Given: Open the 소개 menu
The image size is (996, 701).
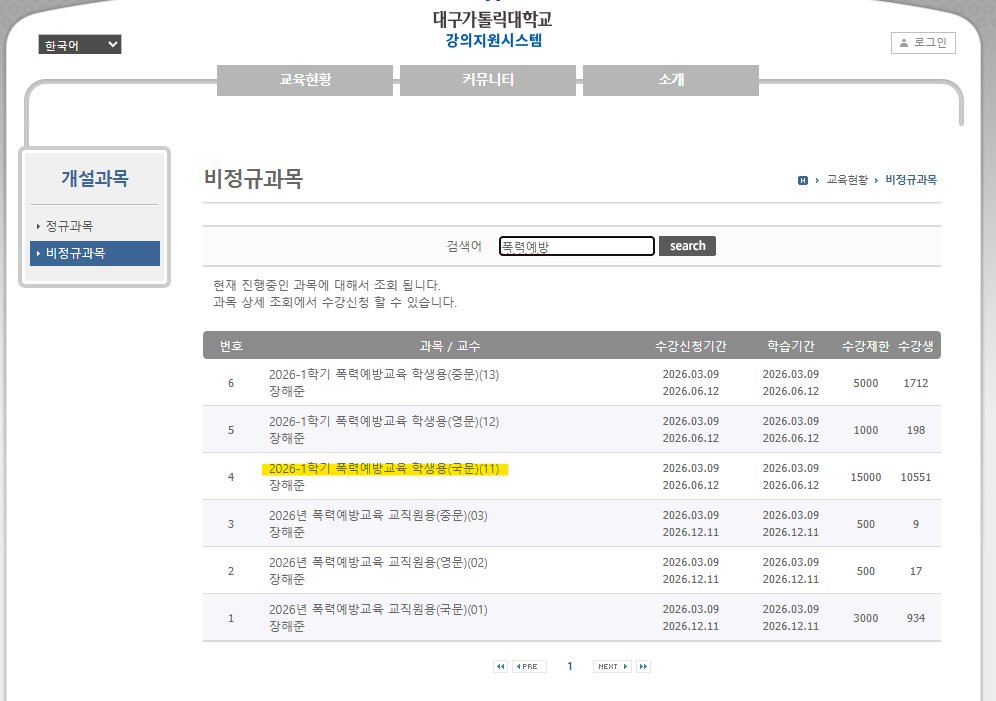Looking at the screenshot, I should pyautogui.click(x=671, y=80).
